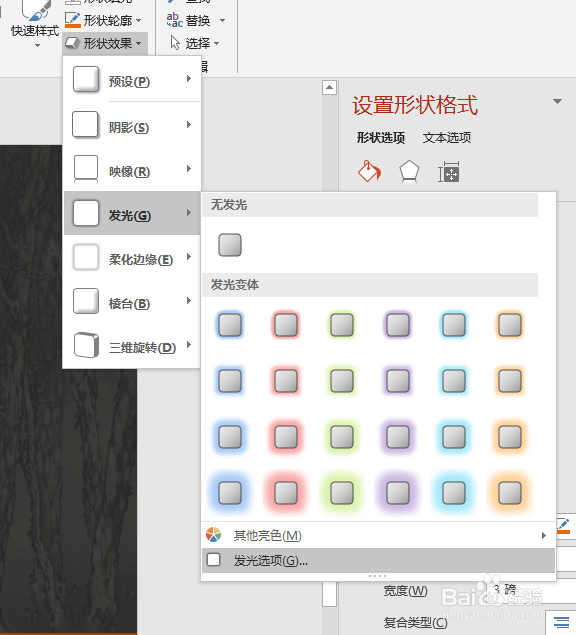The image size is (576, 635).
Task: Choose the no-glow swatch under 无发光
Action: pyautogui.click(x=230, y=245)
